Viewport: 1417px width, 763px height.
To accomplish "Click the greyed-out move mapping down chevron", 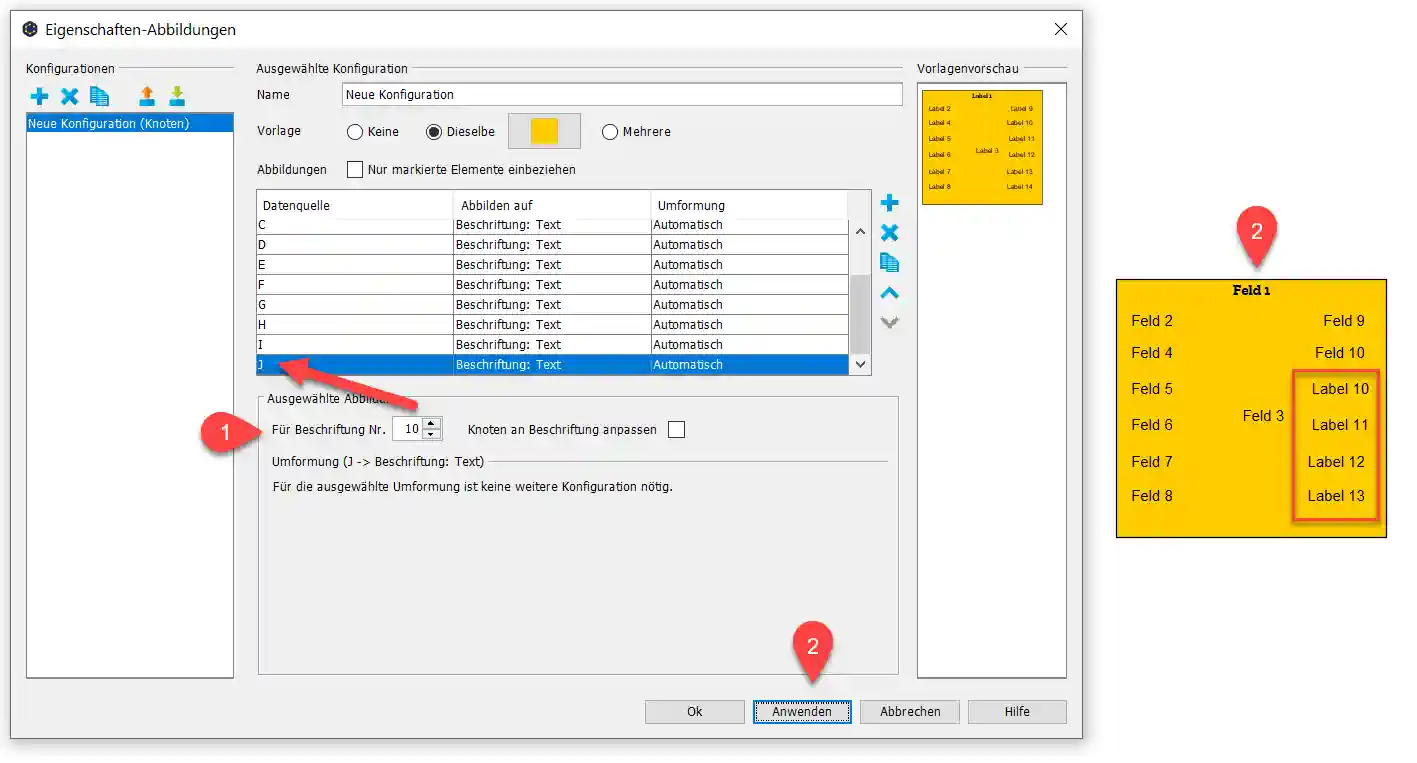I will click(889, 323).
